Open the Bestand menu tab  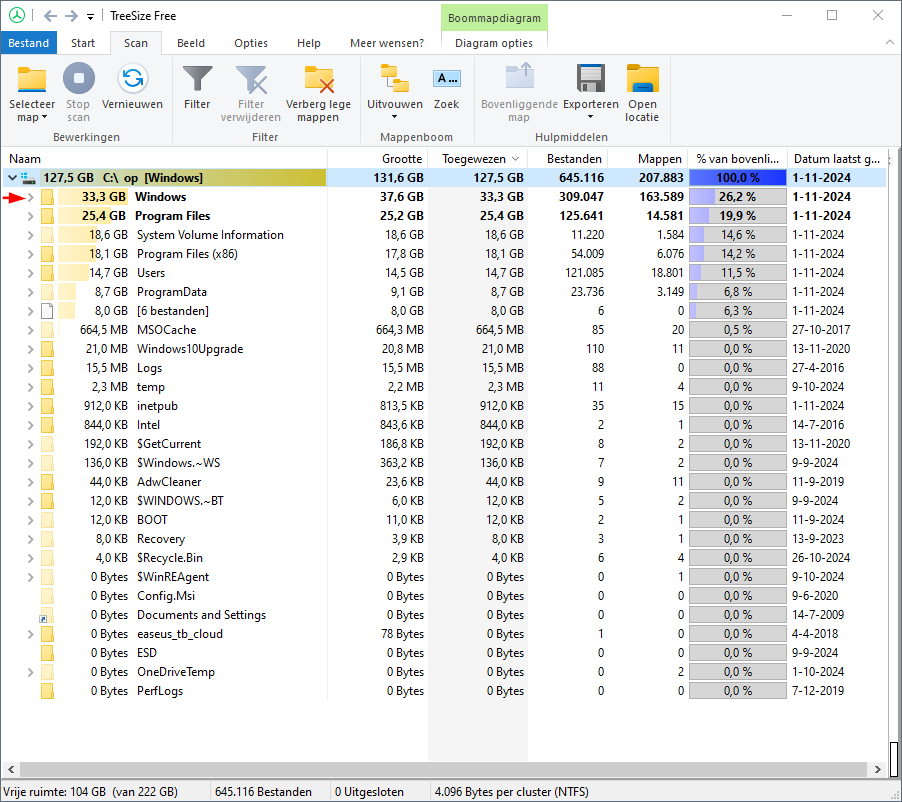click(29, 43)
